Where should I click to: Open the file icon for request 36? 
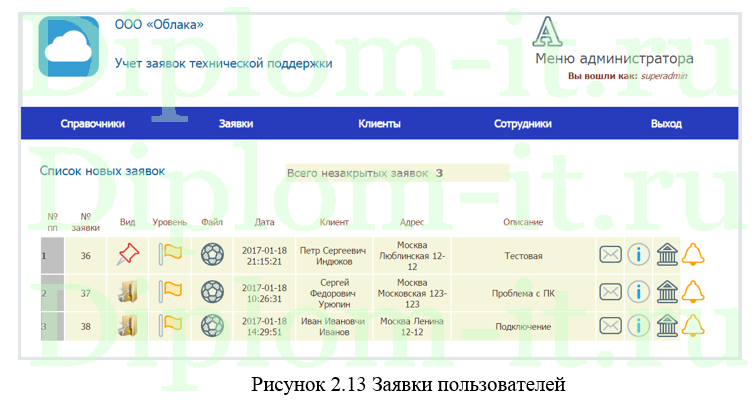click(212, 254)
